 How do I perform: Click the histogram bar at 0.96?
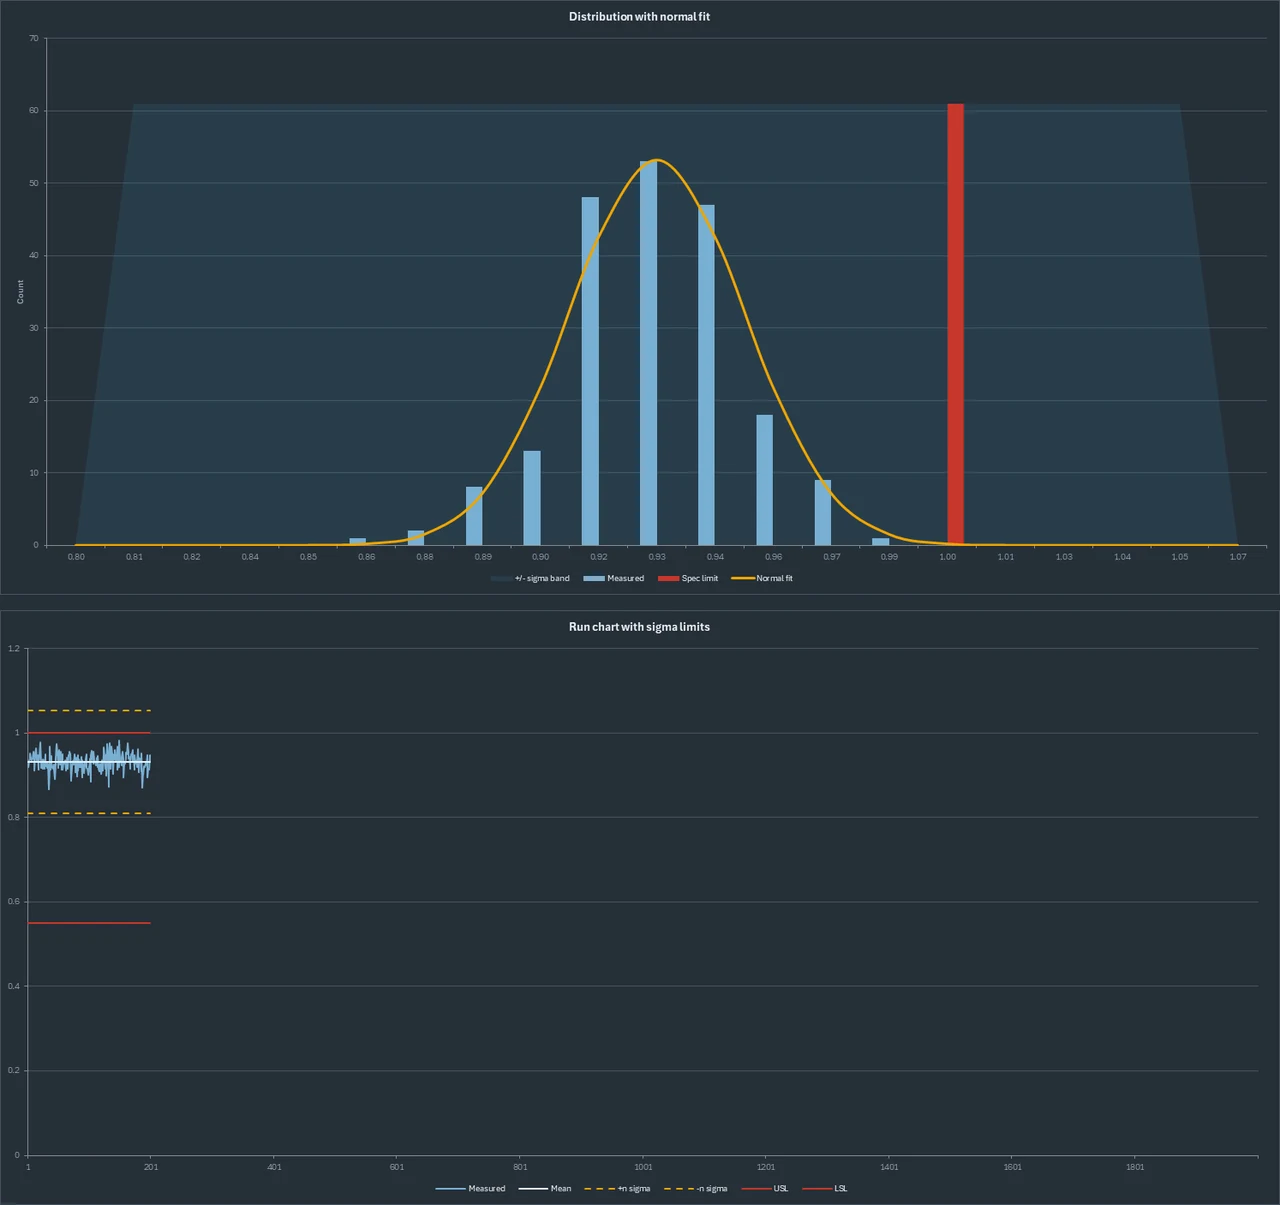(764, 480)
